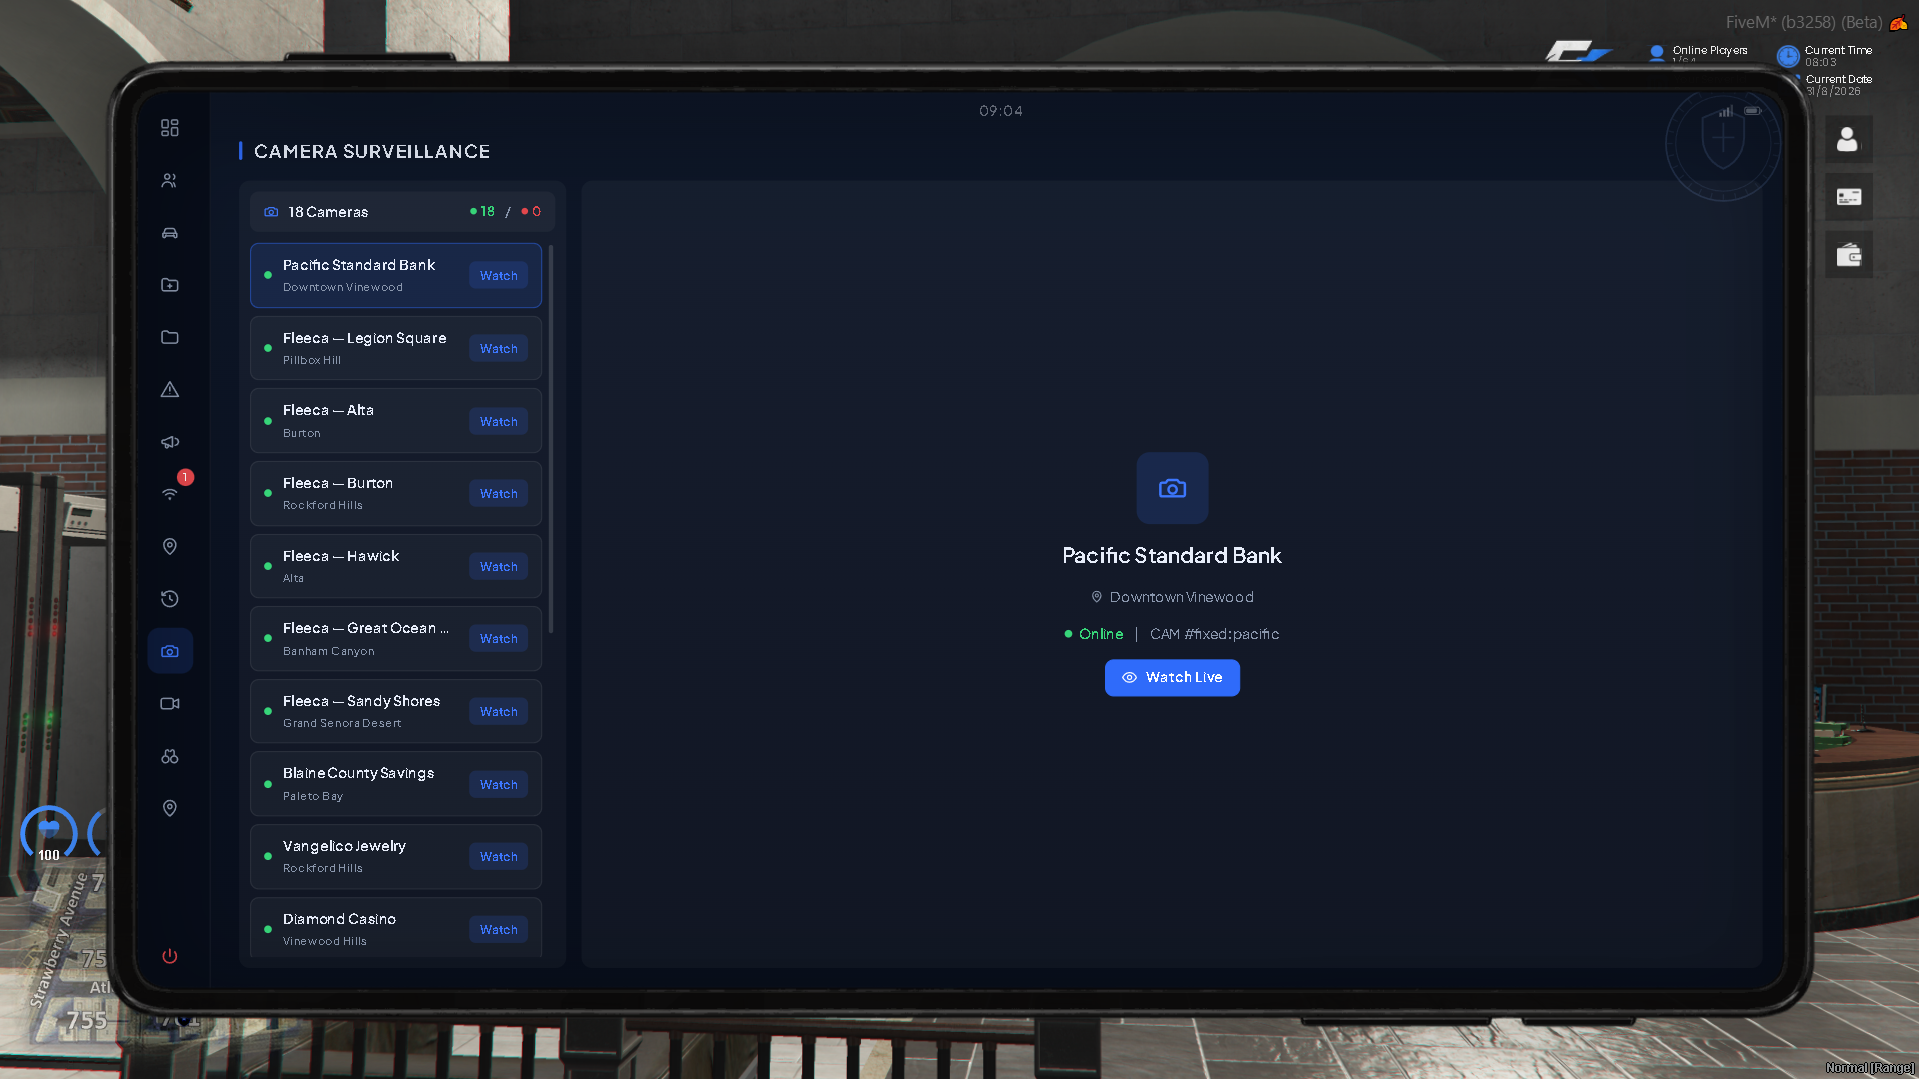The height and width of the screenshot is (1079, 1919).
Task: Click the map pin icon below the wifi icon
Action: (170, 546)
